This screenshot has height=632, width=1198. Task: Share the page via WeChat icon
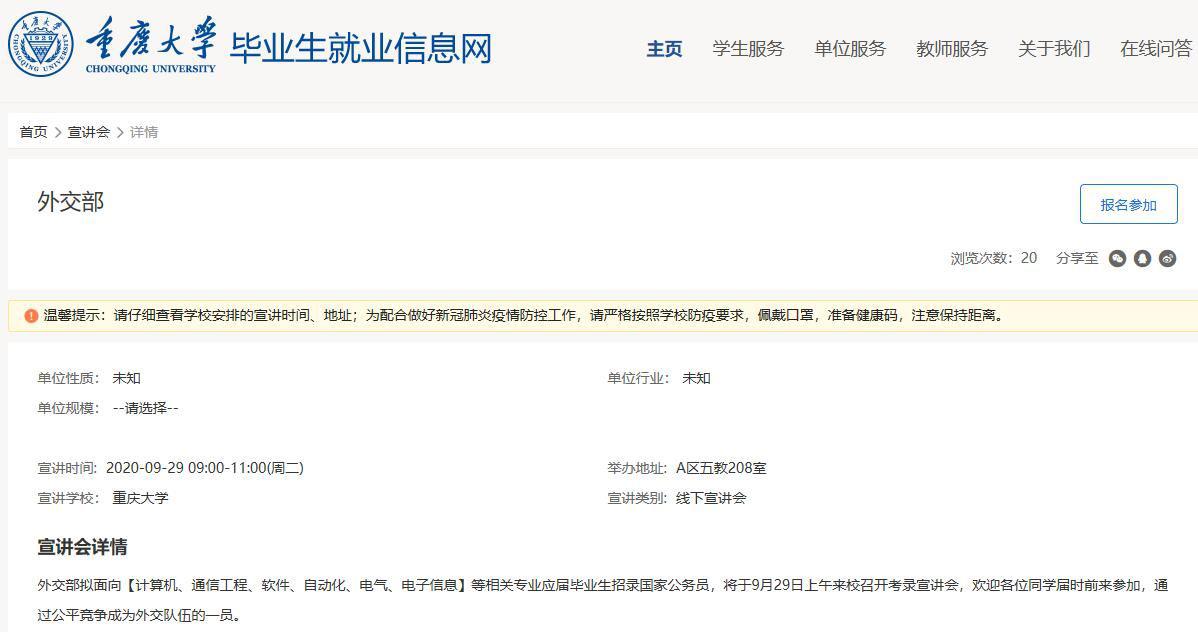tap(1117, 258)
